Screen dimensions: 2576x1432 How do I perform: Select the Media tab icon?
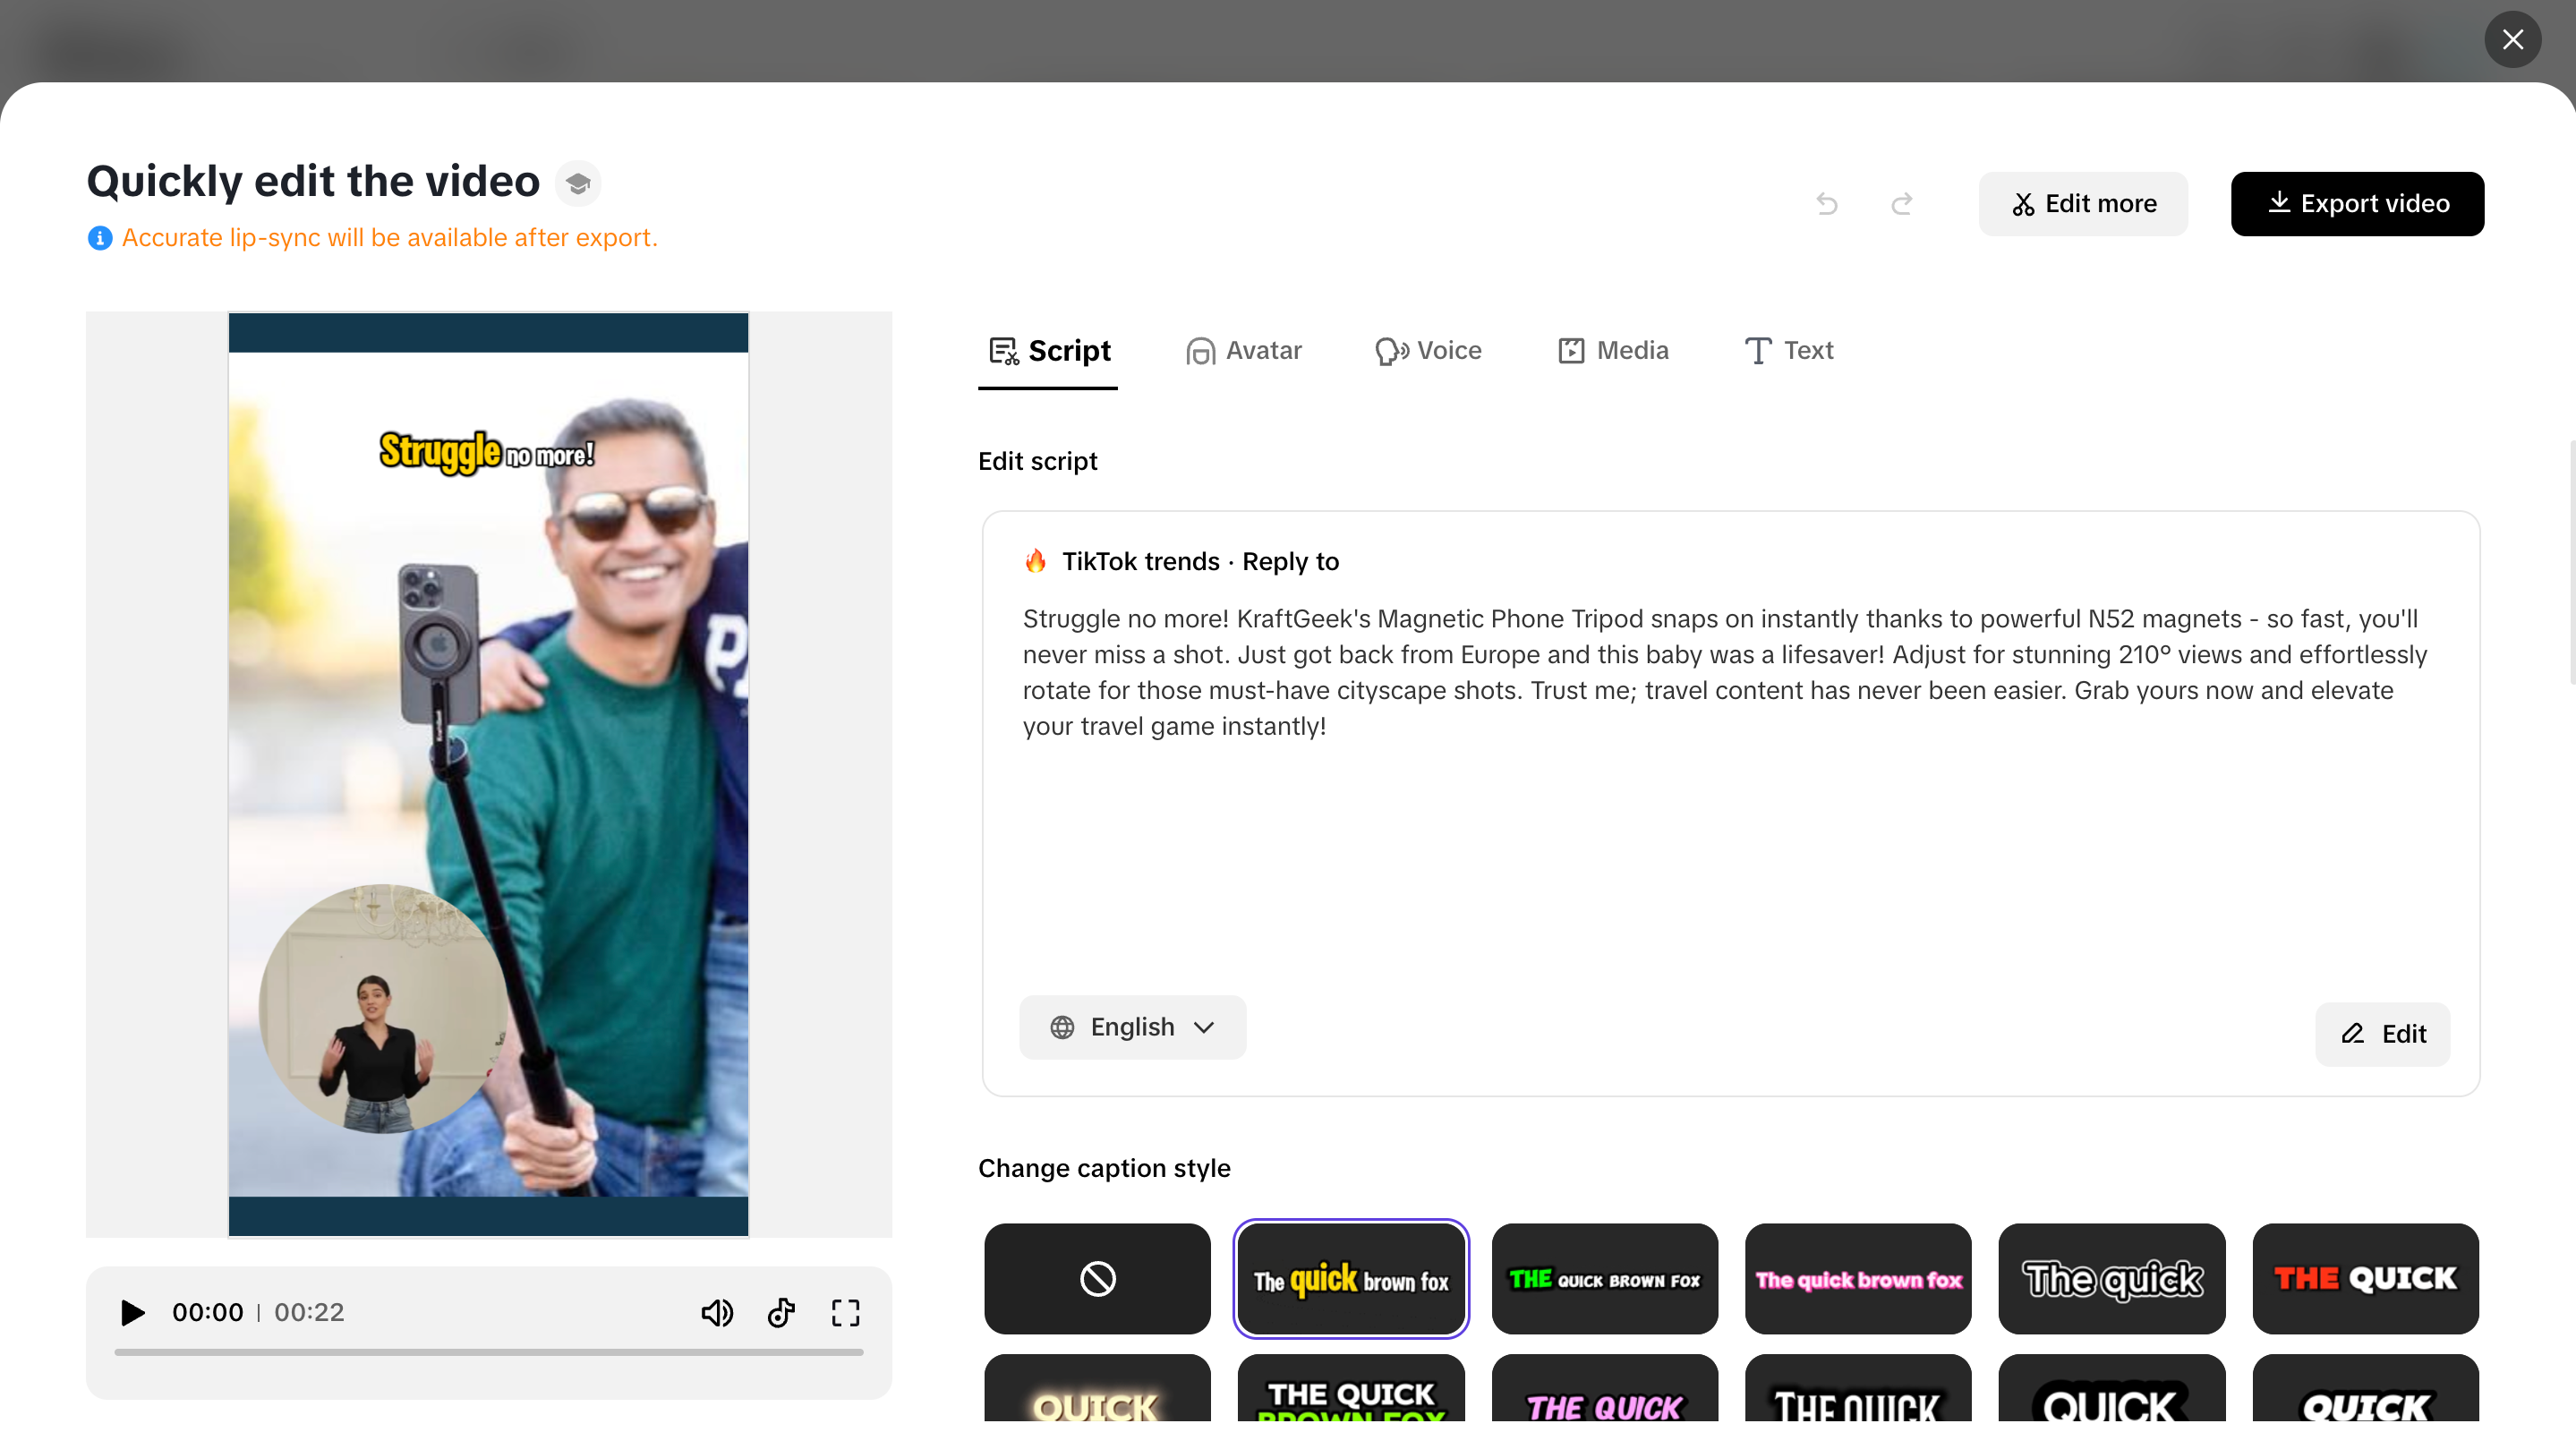(x=1572, y=351)
